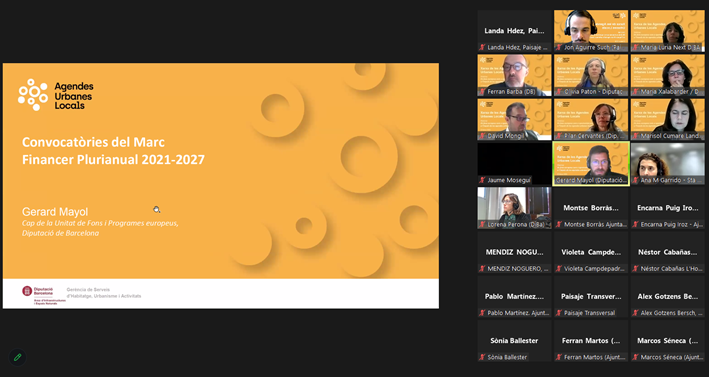Click large name 'Pablo Martínez...' in tile
Screen dimensions: 709x377
click(x=515, y=297)
